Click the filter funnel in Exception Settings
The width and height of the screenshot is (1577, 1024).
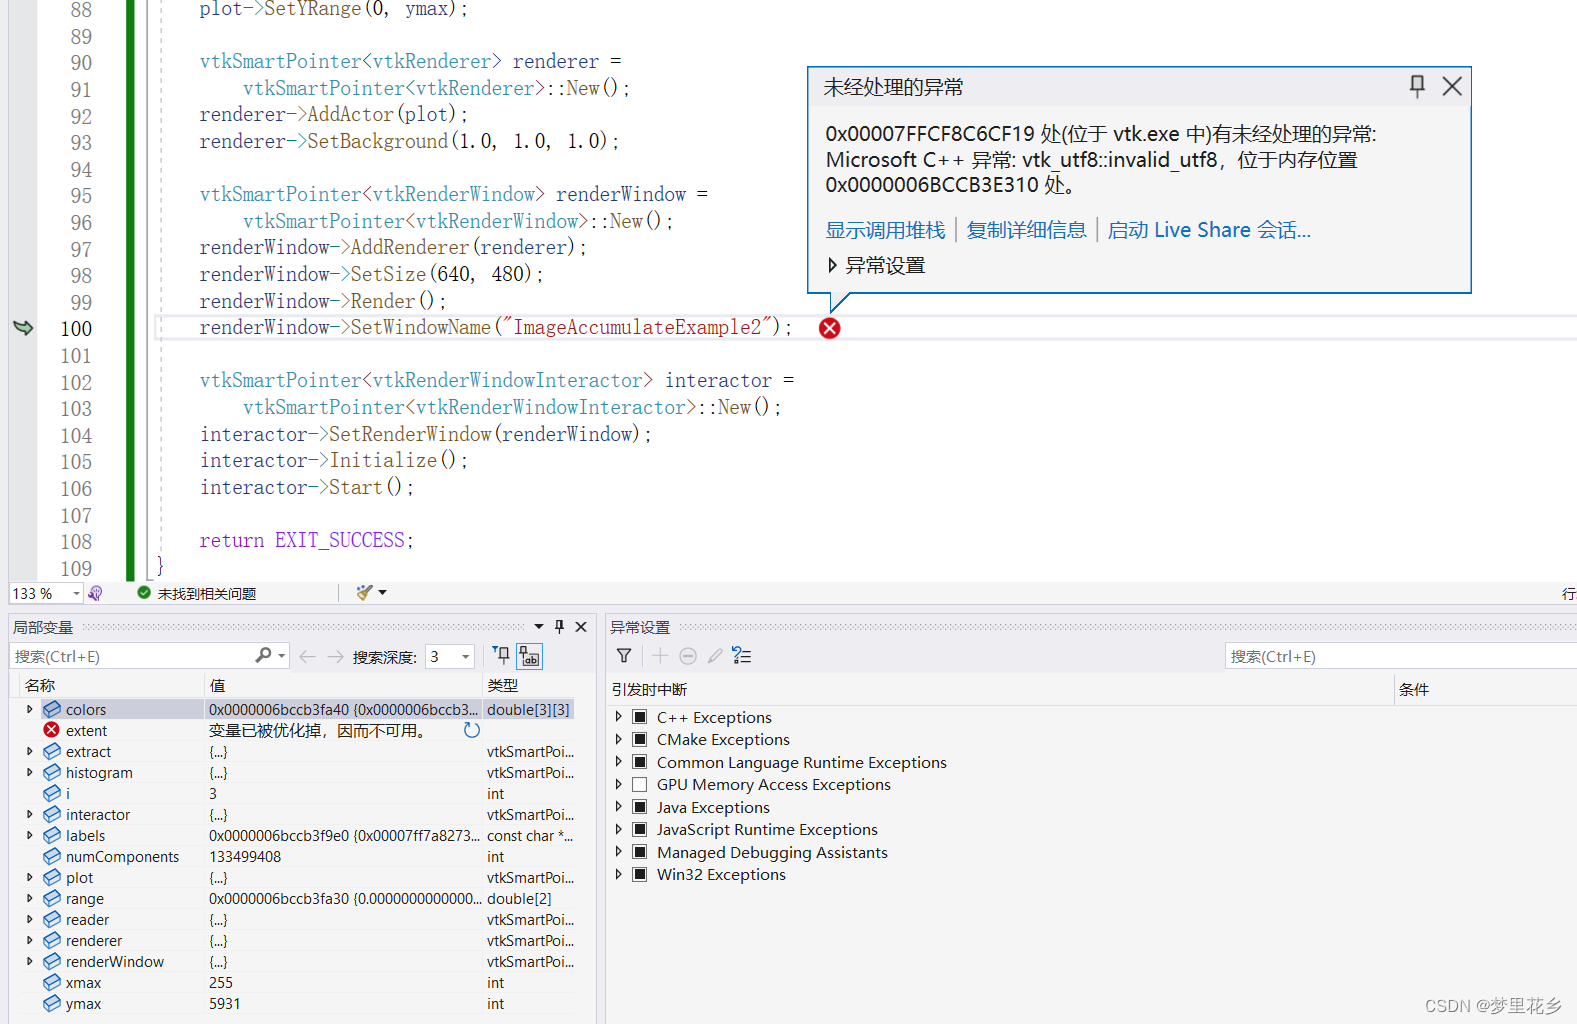(624, 656)
